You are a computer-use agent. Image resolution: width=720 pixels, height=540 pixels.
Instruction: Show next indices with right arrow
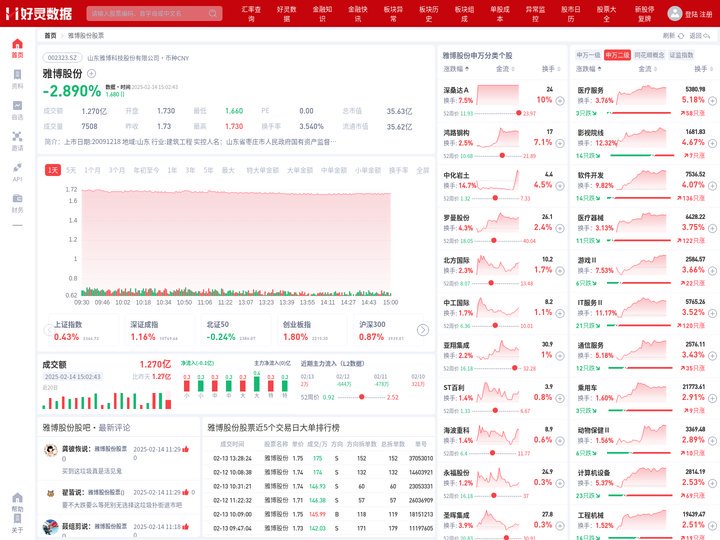pos(423,330)
